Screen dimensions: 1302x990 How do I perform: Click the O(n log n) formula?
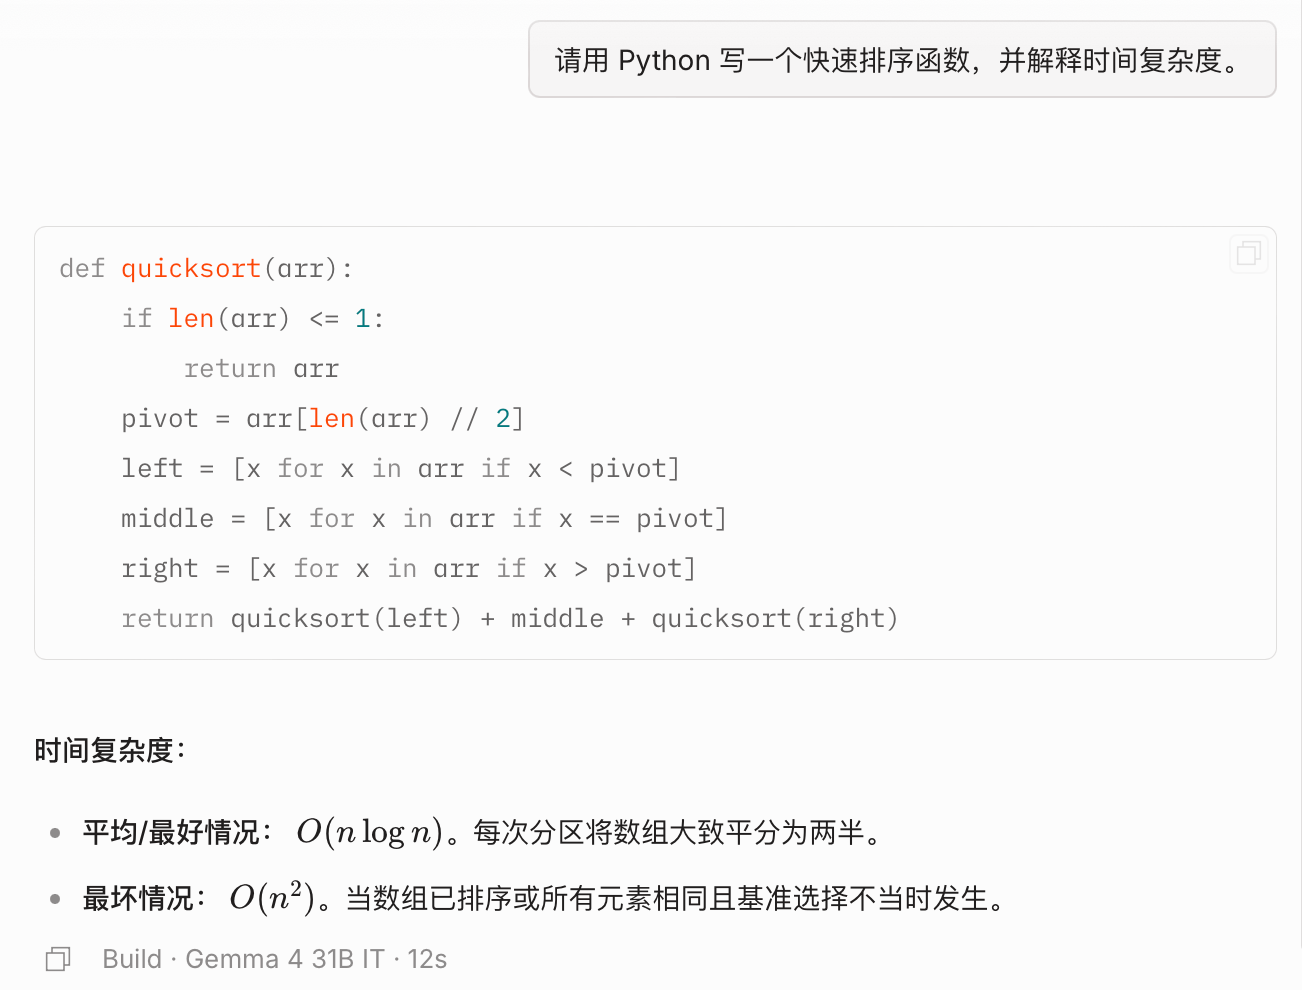(369, 832)
